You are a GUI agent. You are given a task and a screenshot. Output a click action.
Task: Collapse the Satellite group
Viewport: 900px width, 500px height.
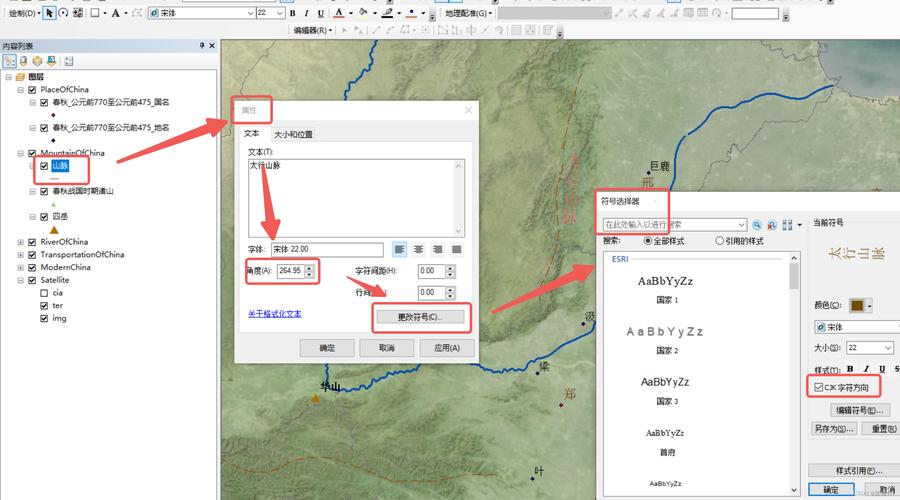click(21, 280)
